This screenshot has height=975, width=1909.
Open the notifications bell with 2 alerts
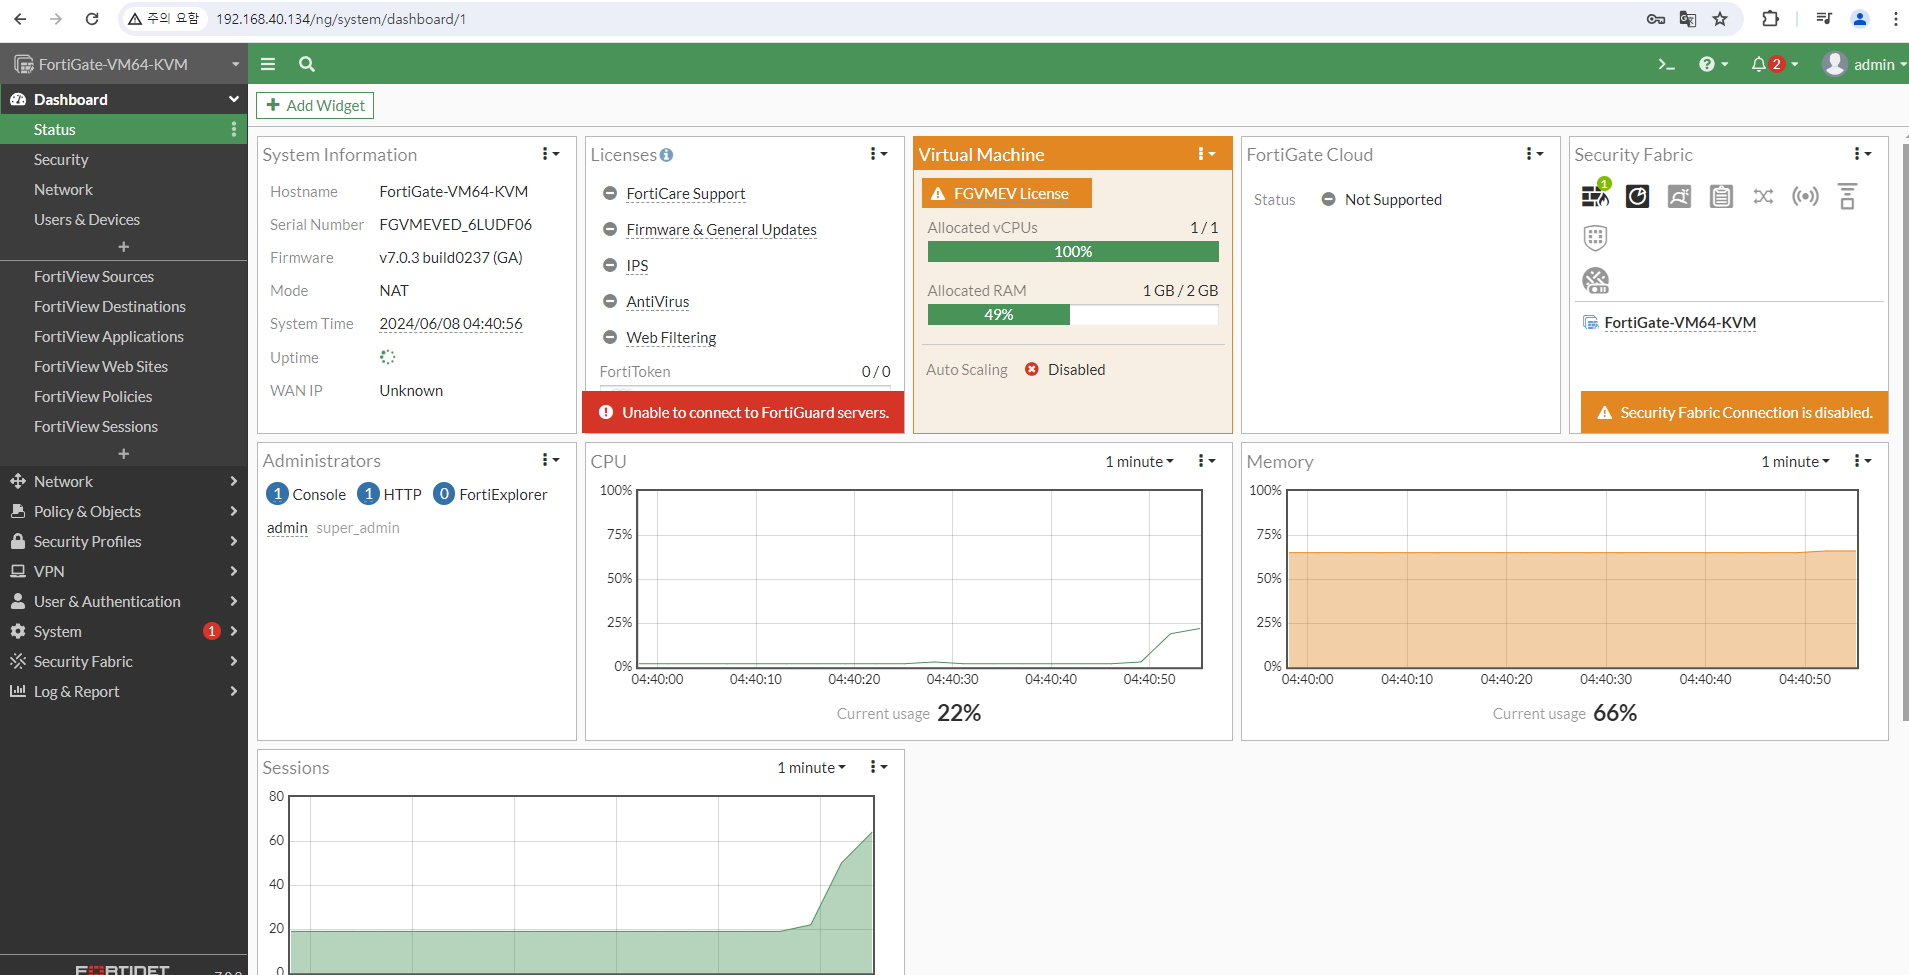click(x=1774, y=64)
